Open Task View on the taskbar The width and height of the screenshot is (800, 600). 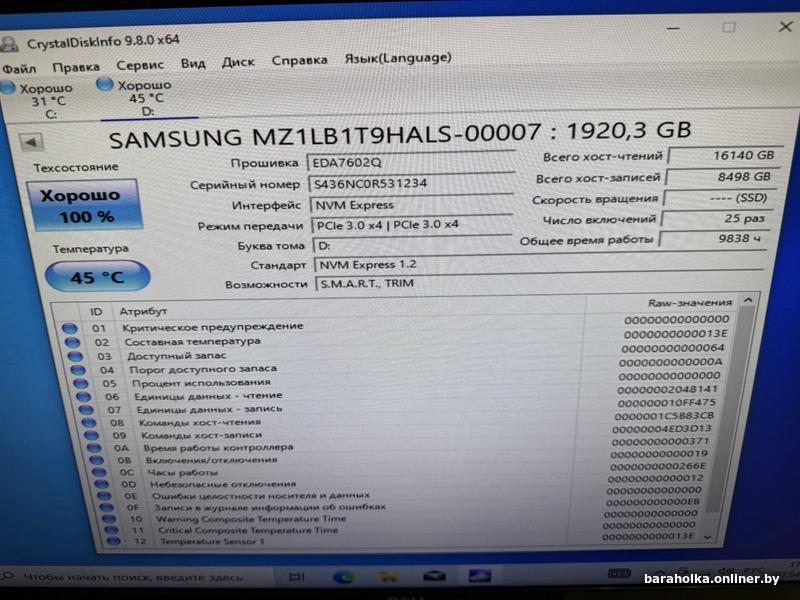tap(297, 577)
